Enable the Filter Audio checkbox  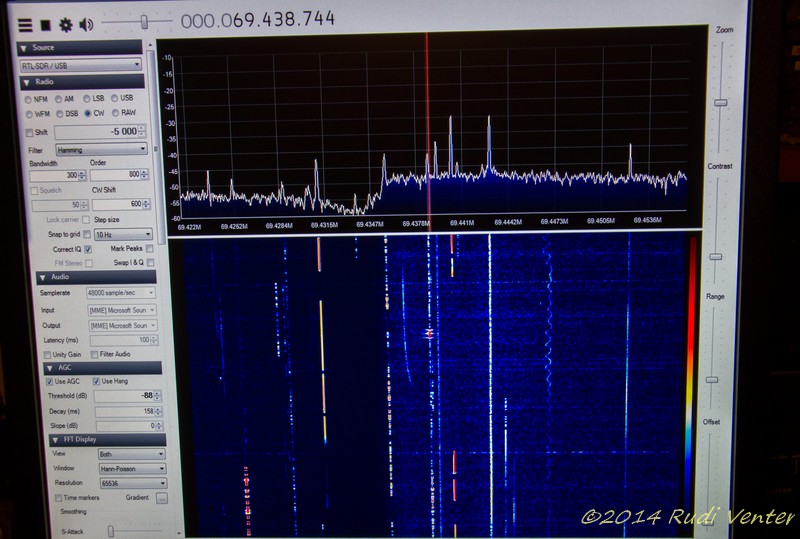click(94, 354)
